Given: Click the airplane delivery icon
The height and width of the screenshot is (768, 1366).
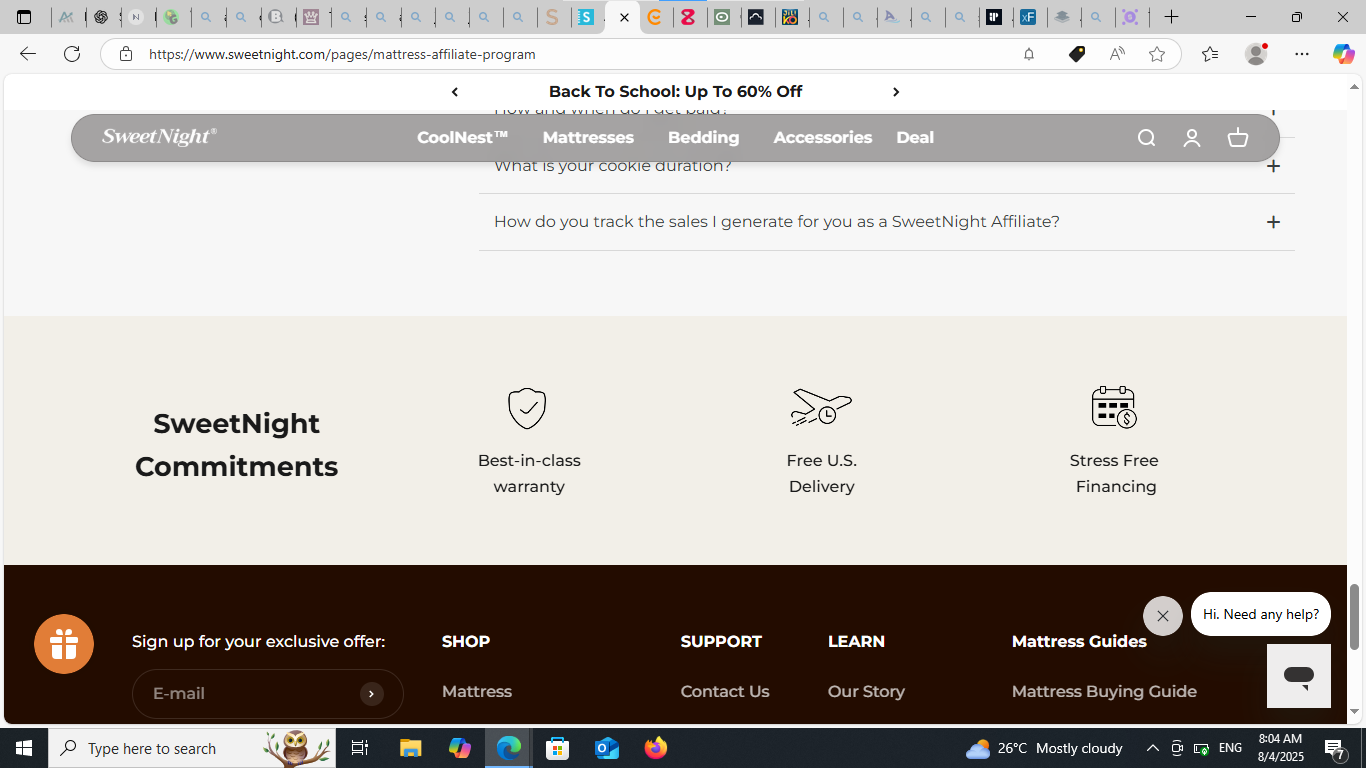Looking at the screenshot, I should pyautogui.click(x=821, y=407).
